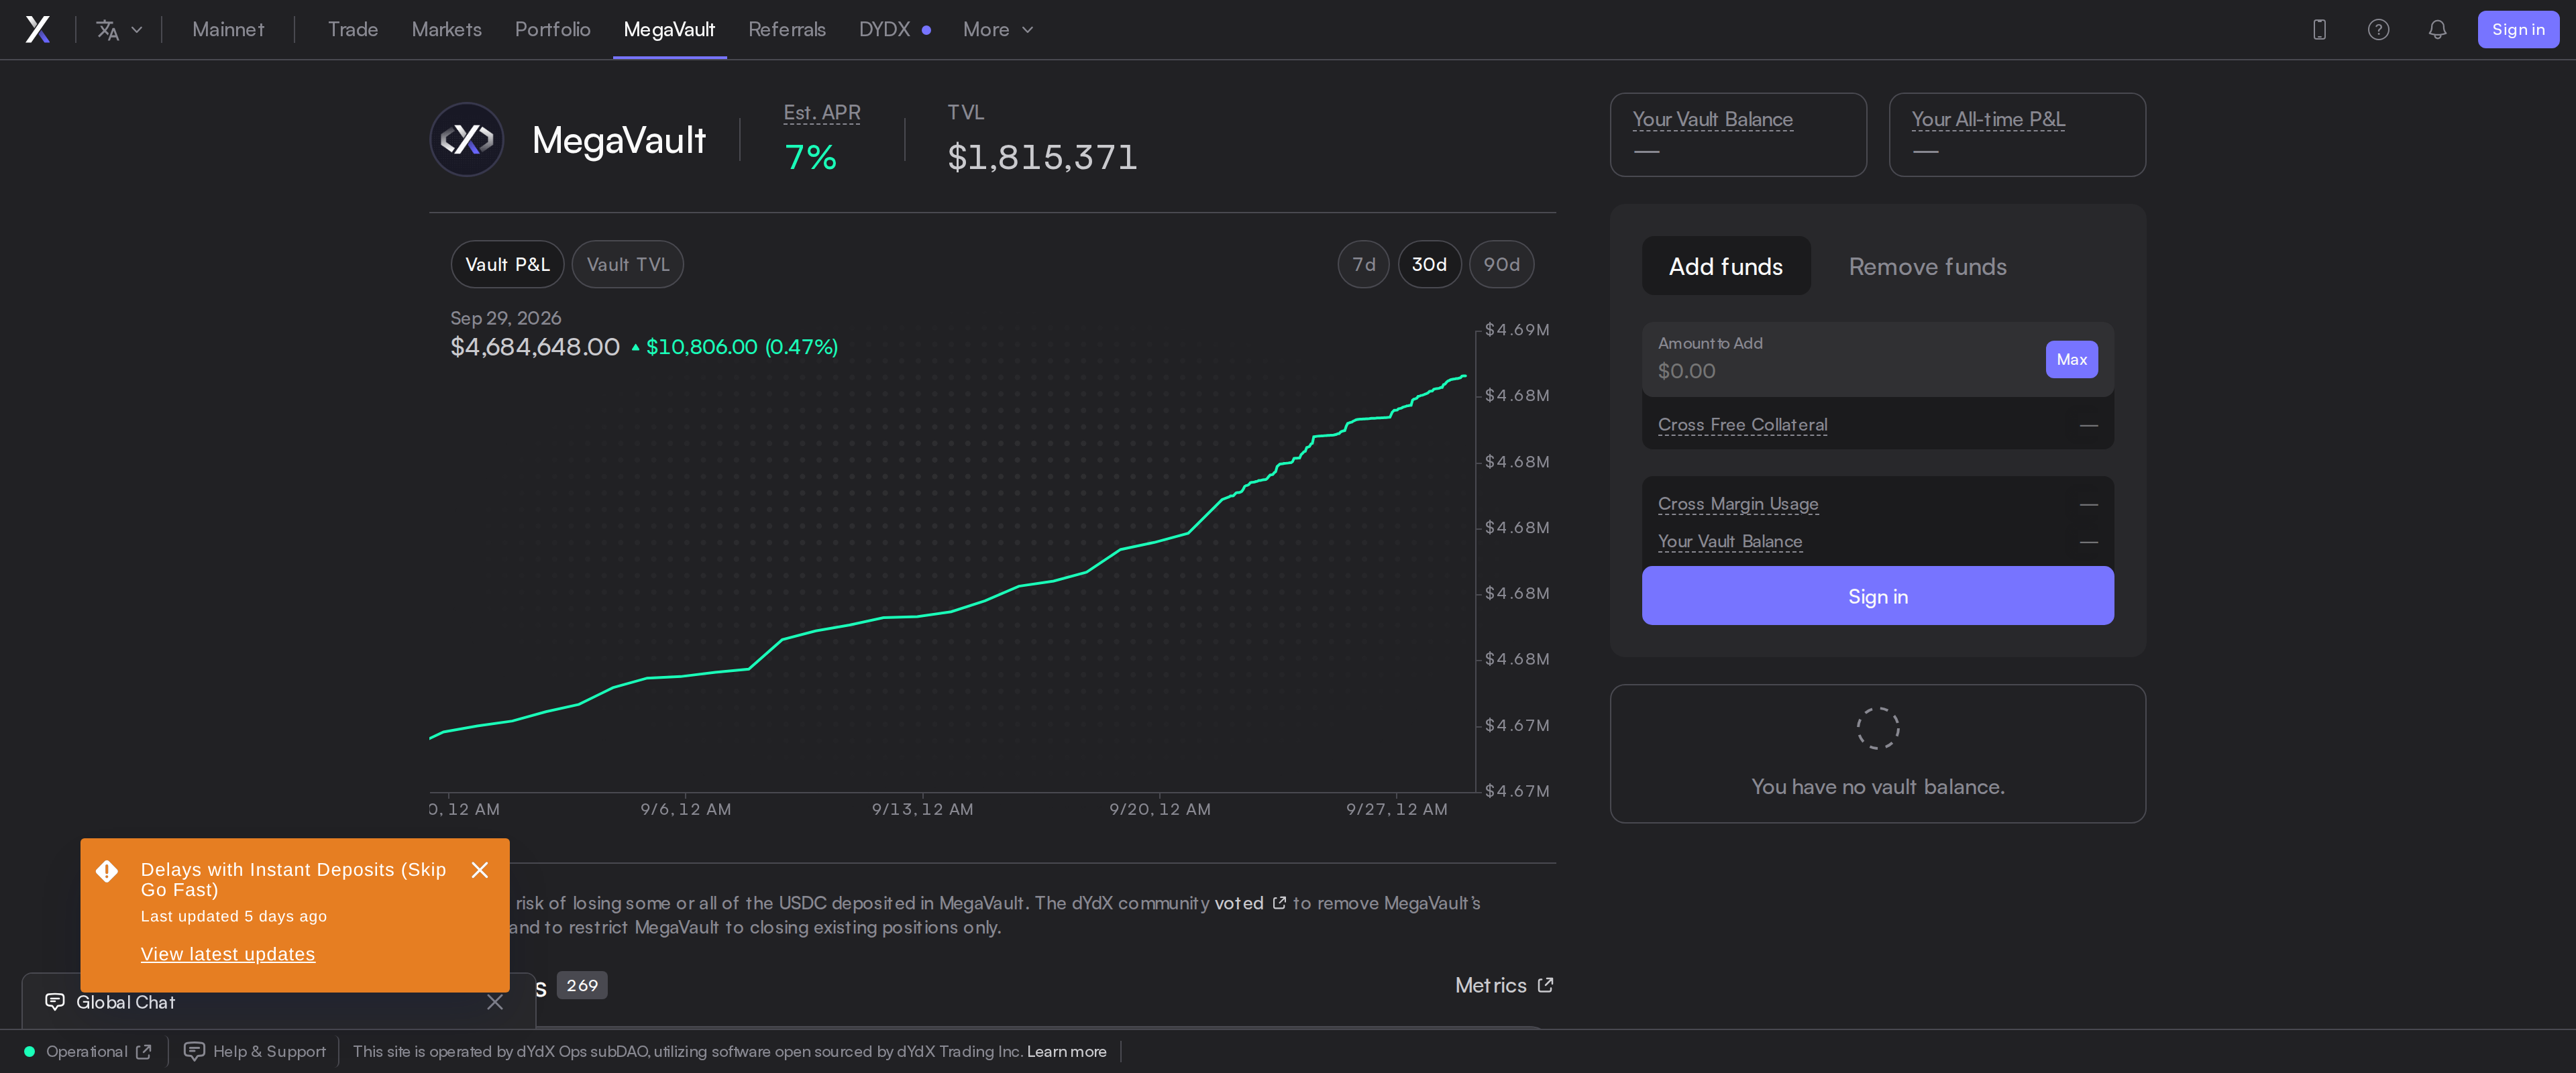Open the Referrals page
The width and height of the screenshot is (2576, 1073).
tap(787, 30)
